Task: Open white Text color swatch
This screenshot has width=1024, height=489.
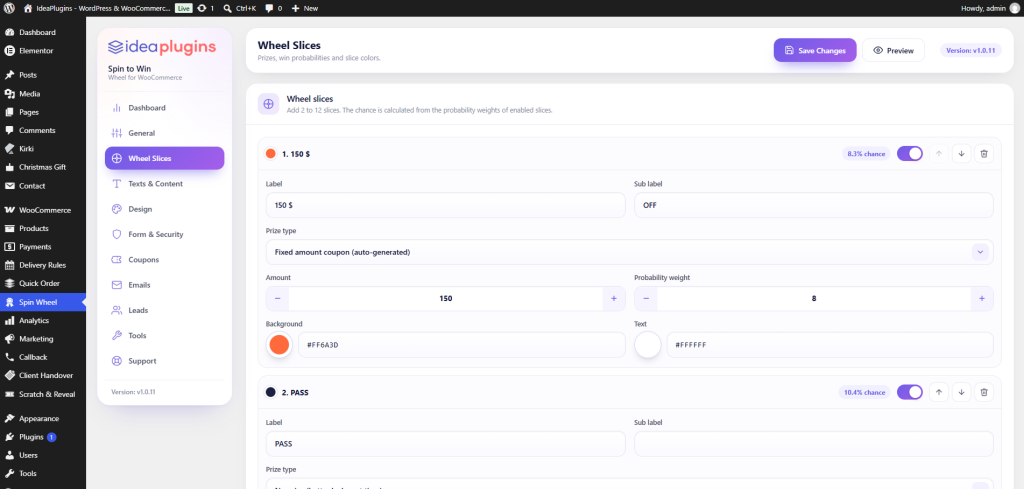Action: [648, 345]
